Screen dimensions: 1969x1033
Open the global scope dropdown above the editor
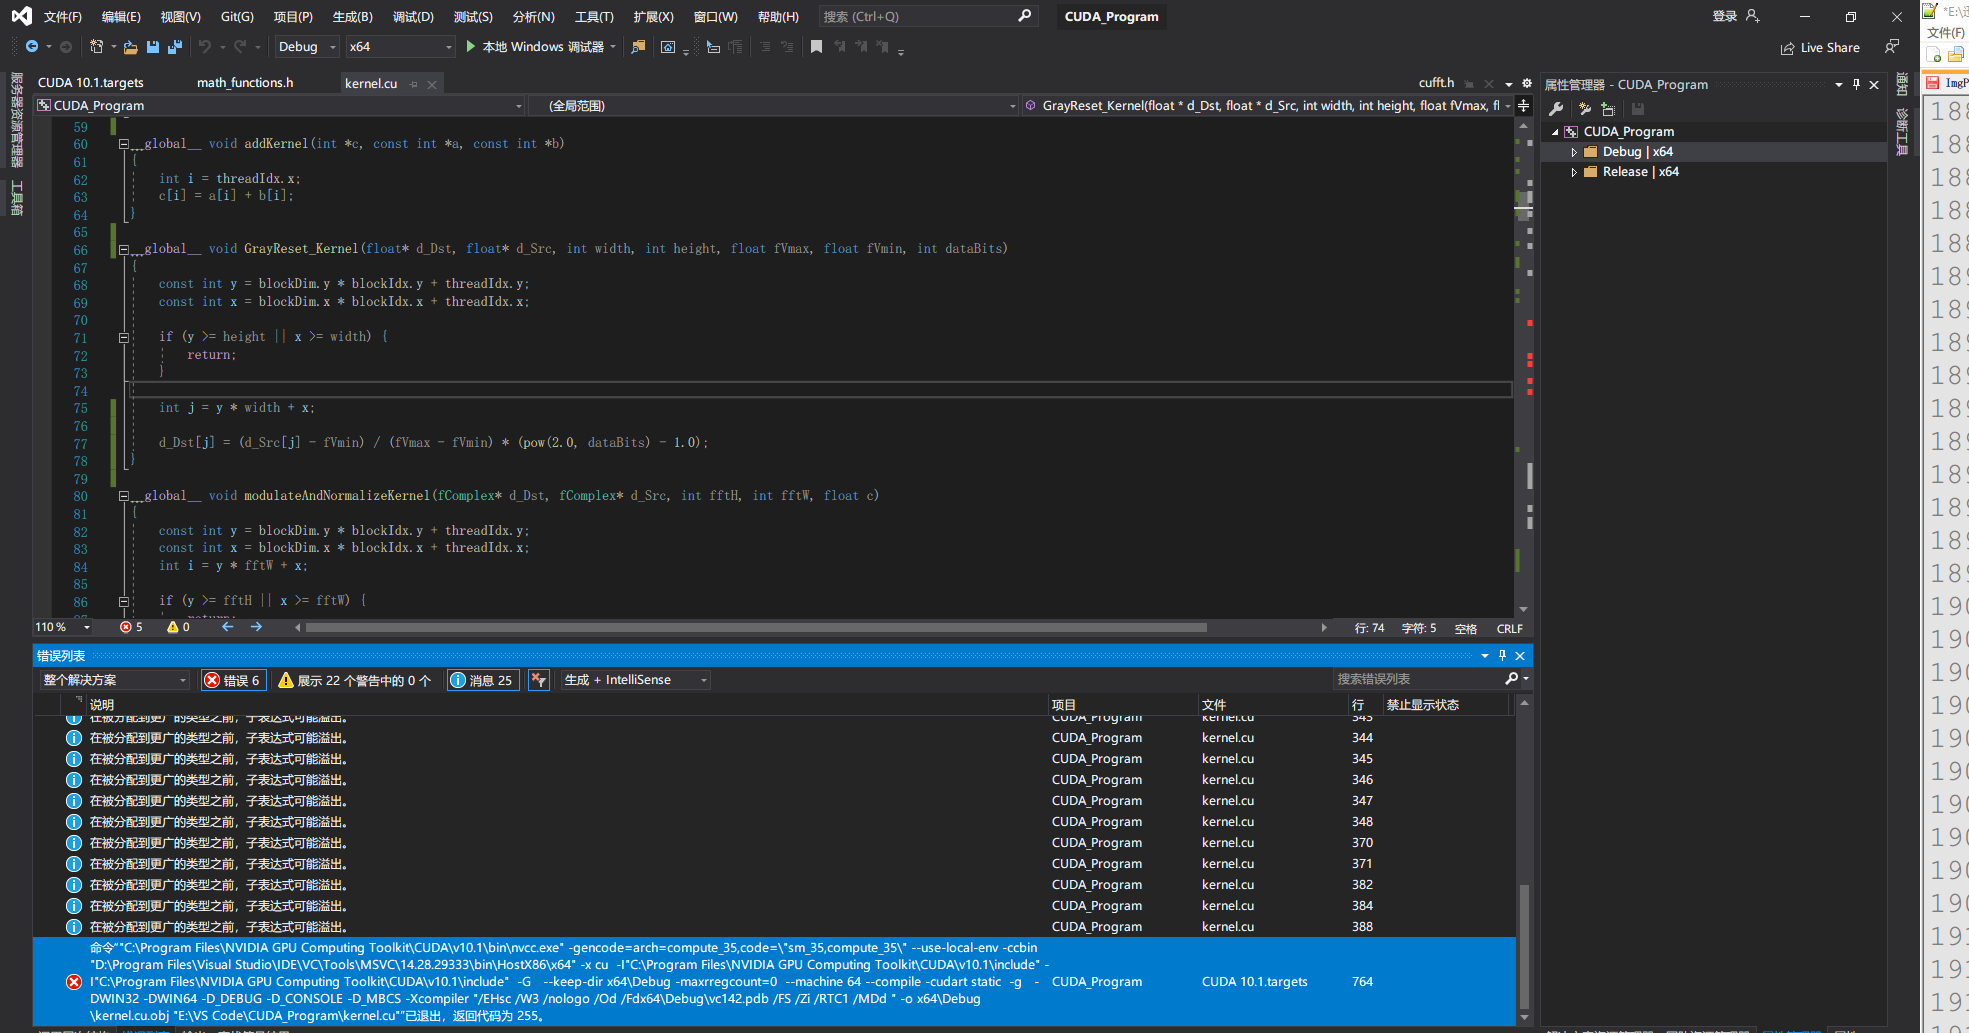[x=774, y=105]
